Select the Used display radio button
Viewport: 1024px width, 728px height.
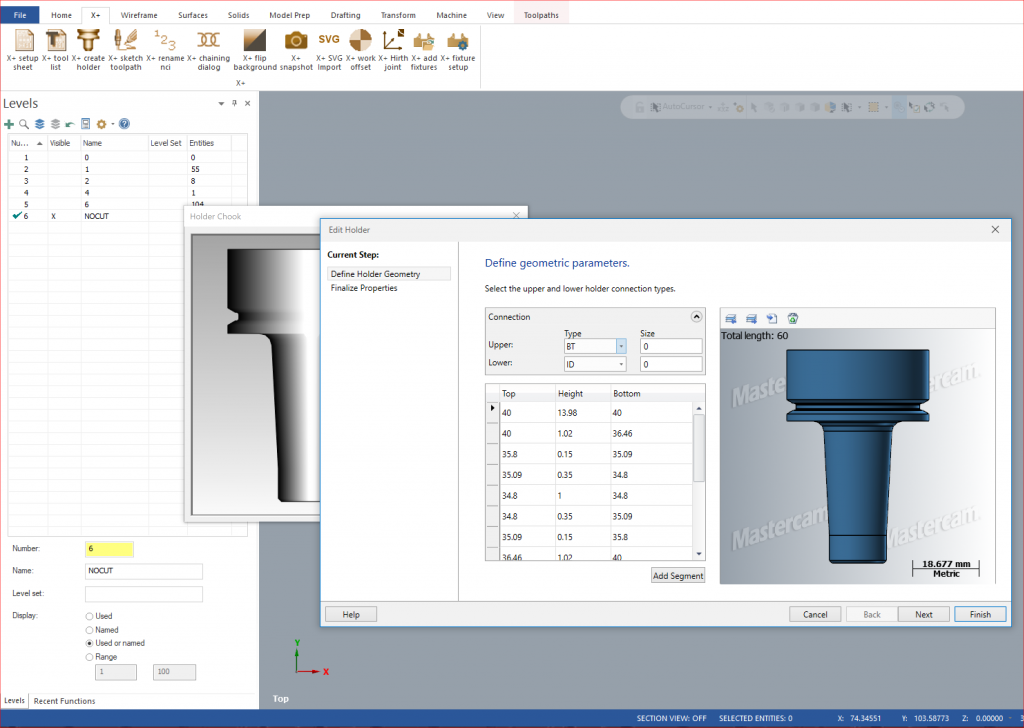(x=91, y=616)
